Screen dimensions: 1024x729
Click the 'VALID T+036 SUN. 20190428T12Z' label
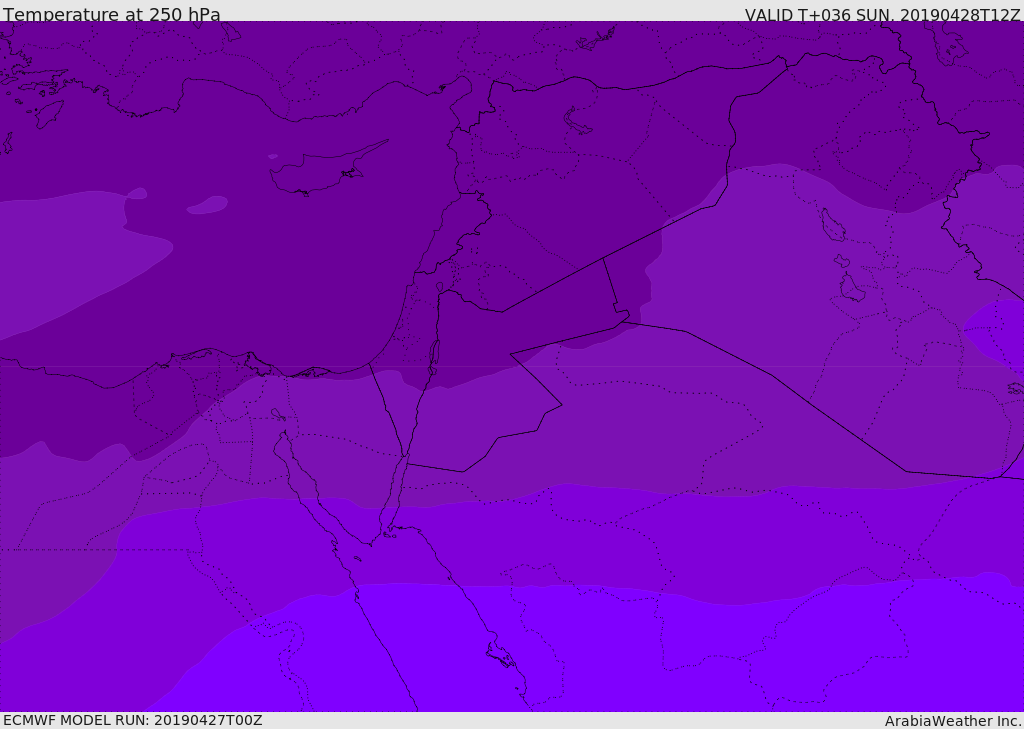(x=882, y=15)
